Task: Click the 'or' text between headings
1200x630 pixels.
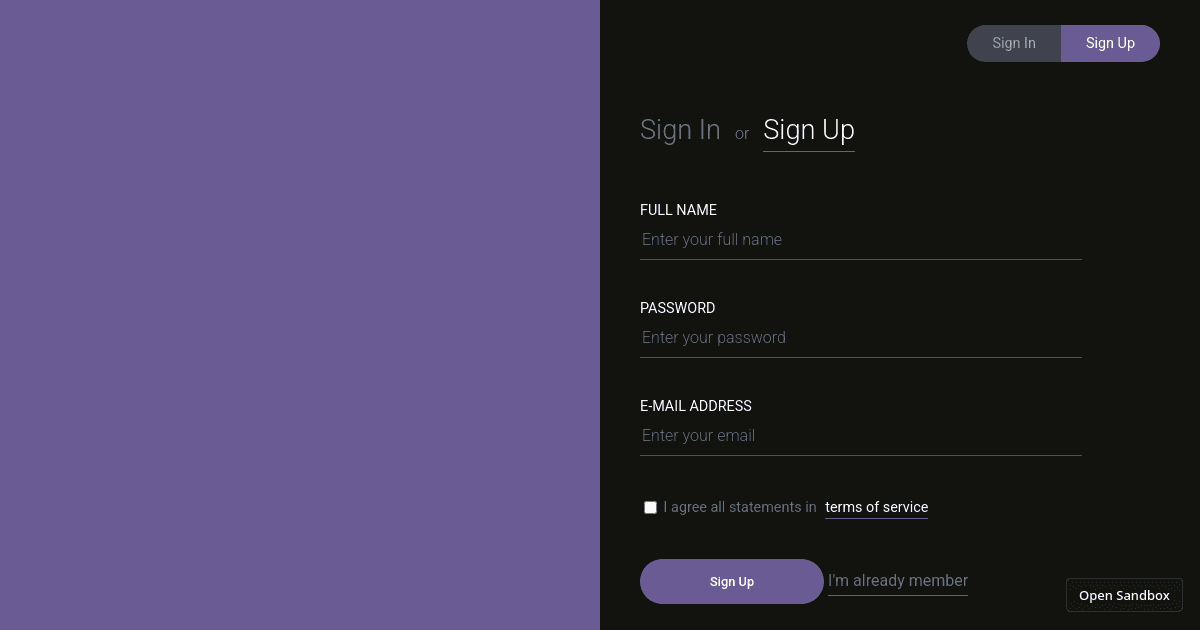Action: point(741,133)
